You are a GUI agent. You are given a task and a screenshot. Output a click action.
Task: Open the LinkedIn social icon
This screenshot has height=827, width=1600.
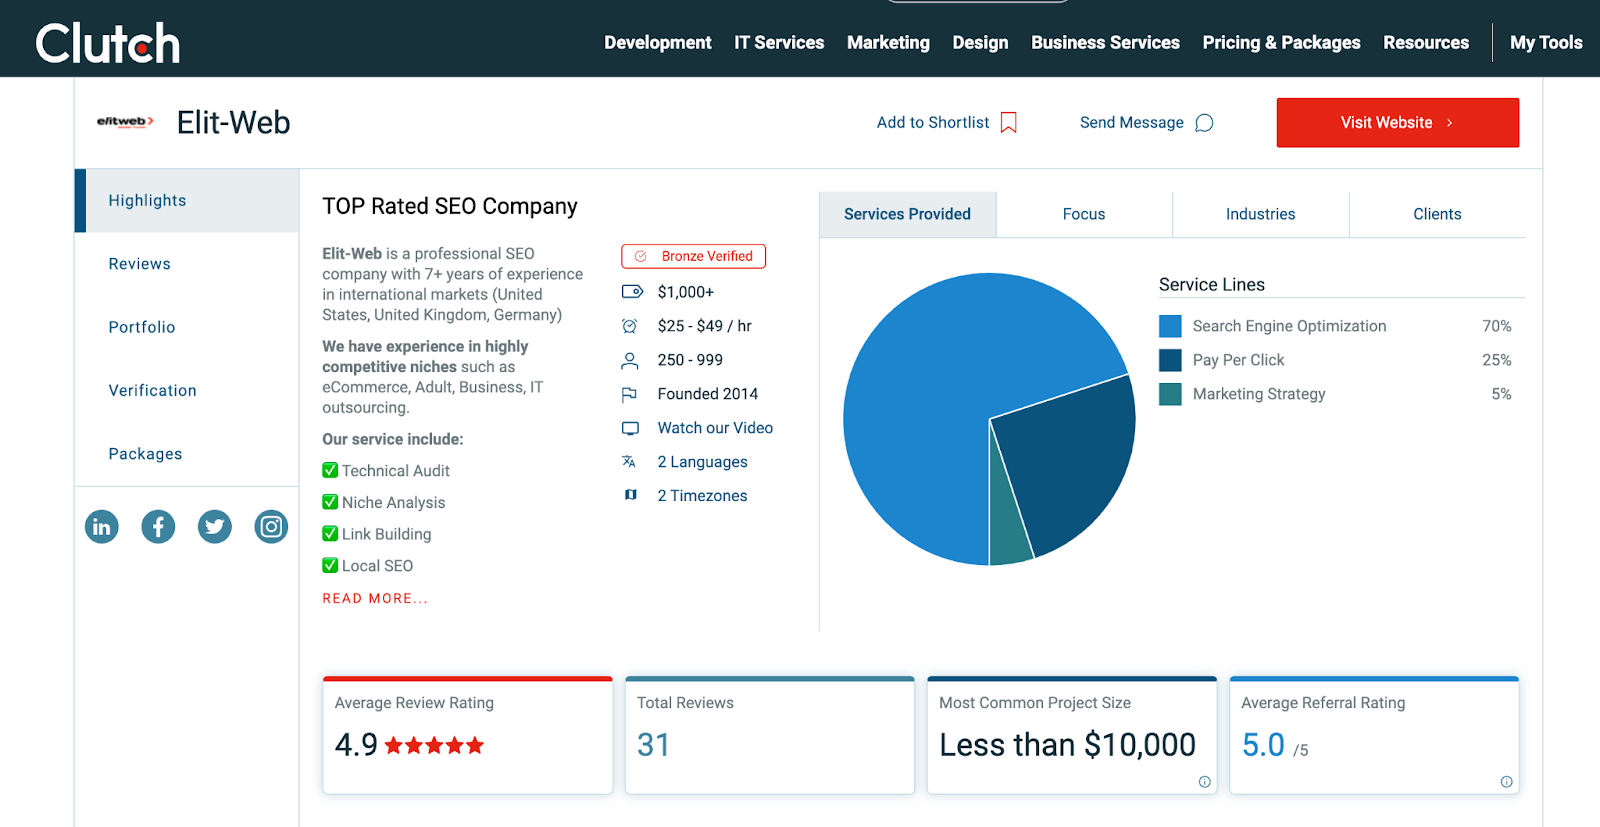coord(102,526)
